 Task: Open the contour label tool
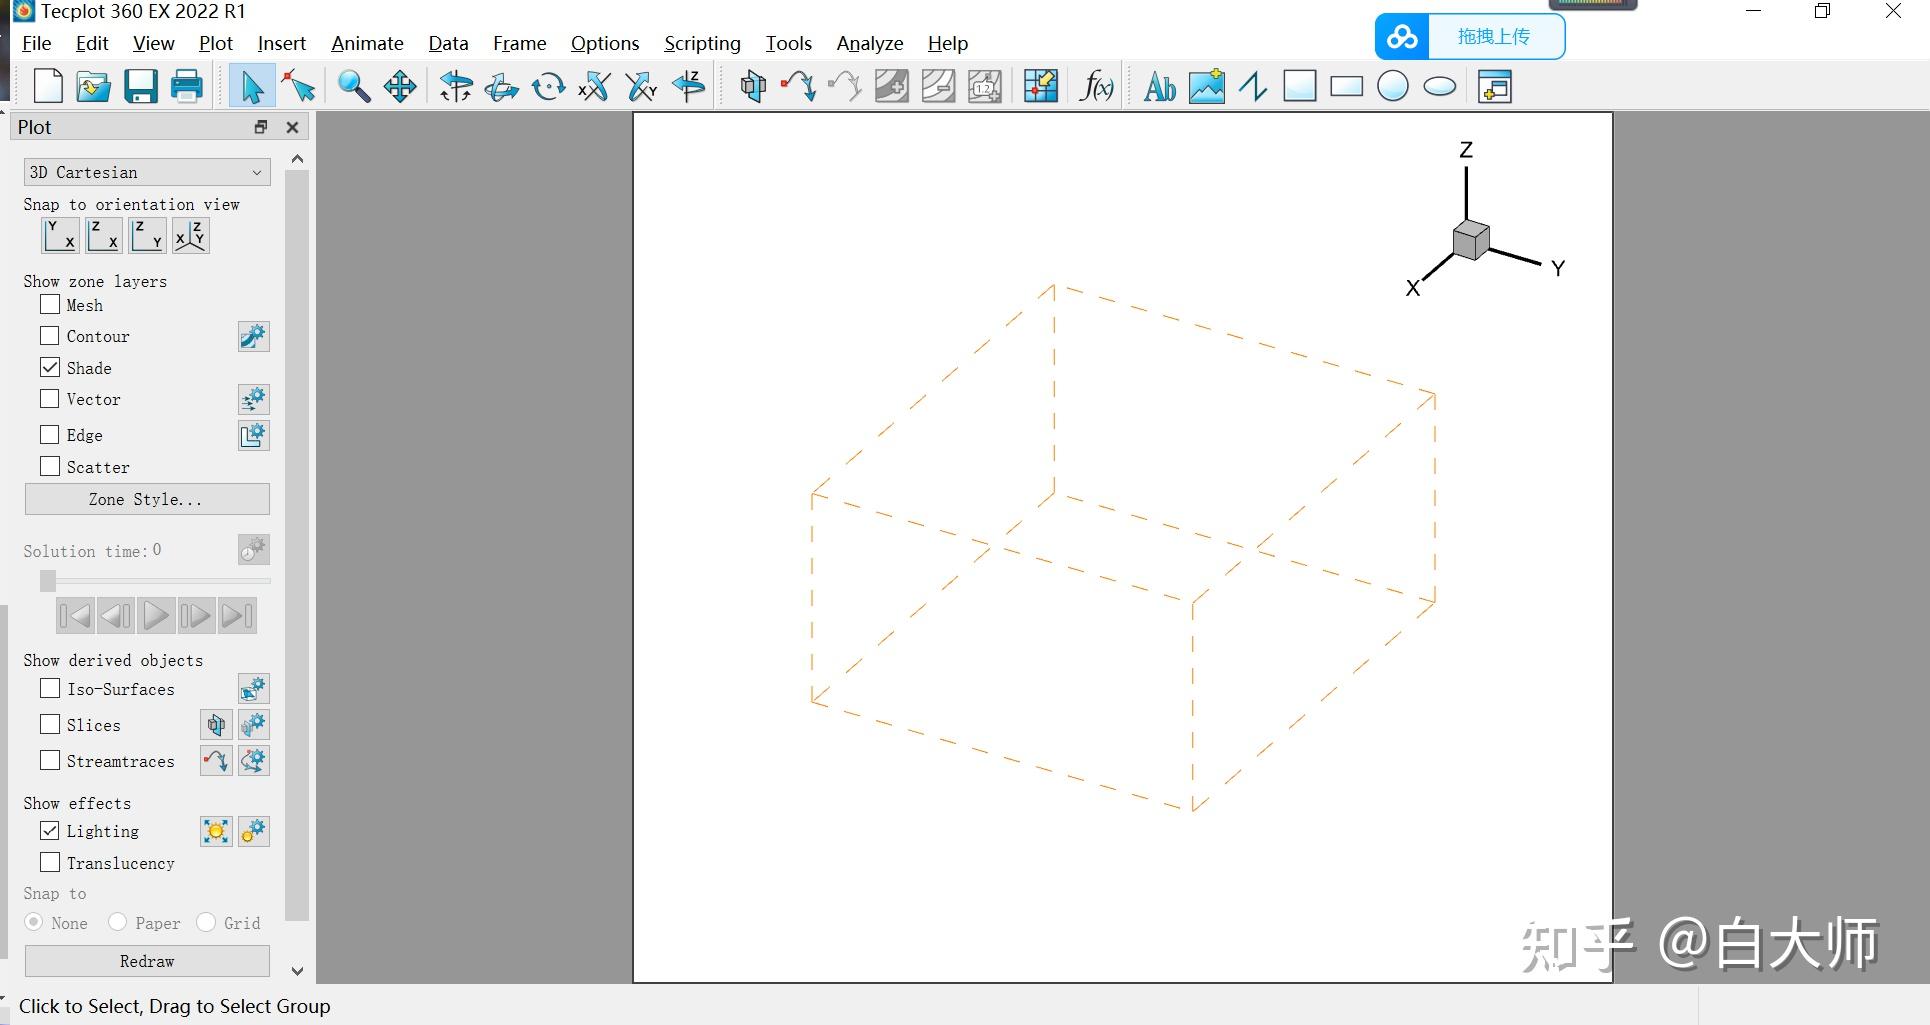[984, 87]
